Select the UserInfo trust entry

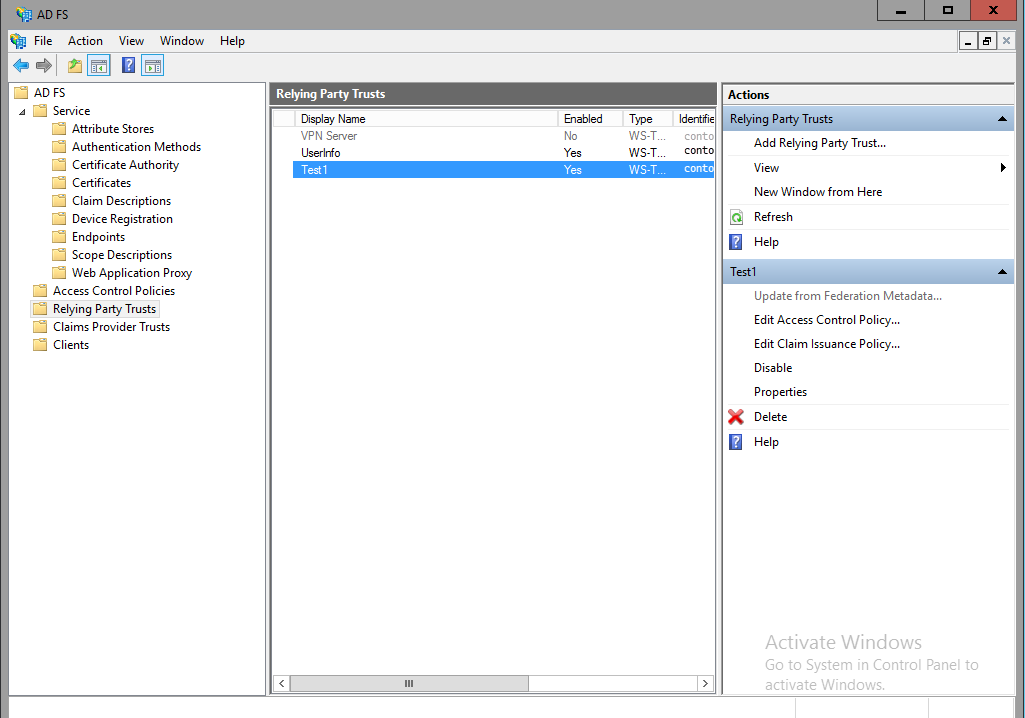click(400, 152)
